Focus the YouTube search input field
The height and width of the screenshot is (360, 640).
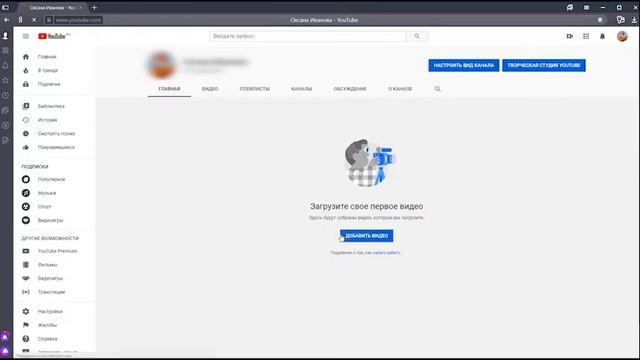pos(308,36)
